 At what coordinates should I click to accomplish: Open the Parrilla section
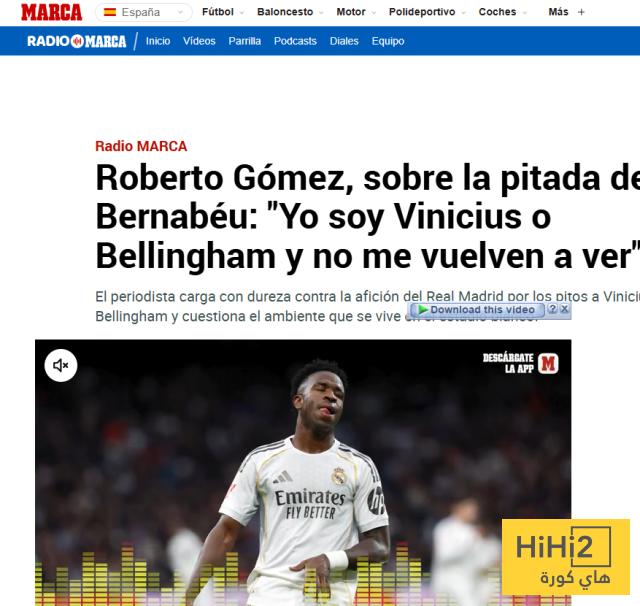click(244, 41)
